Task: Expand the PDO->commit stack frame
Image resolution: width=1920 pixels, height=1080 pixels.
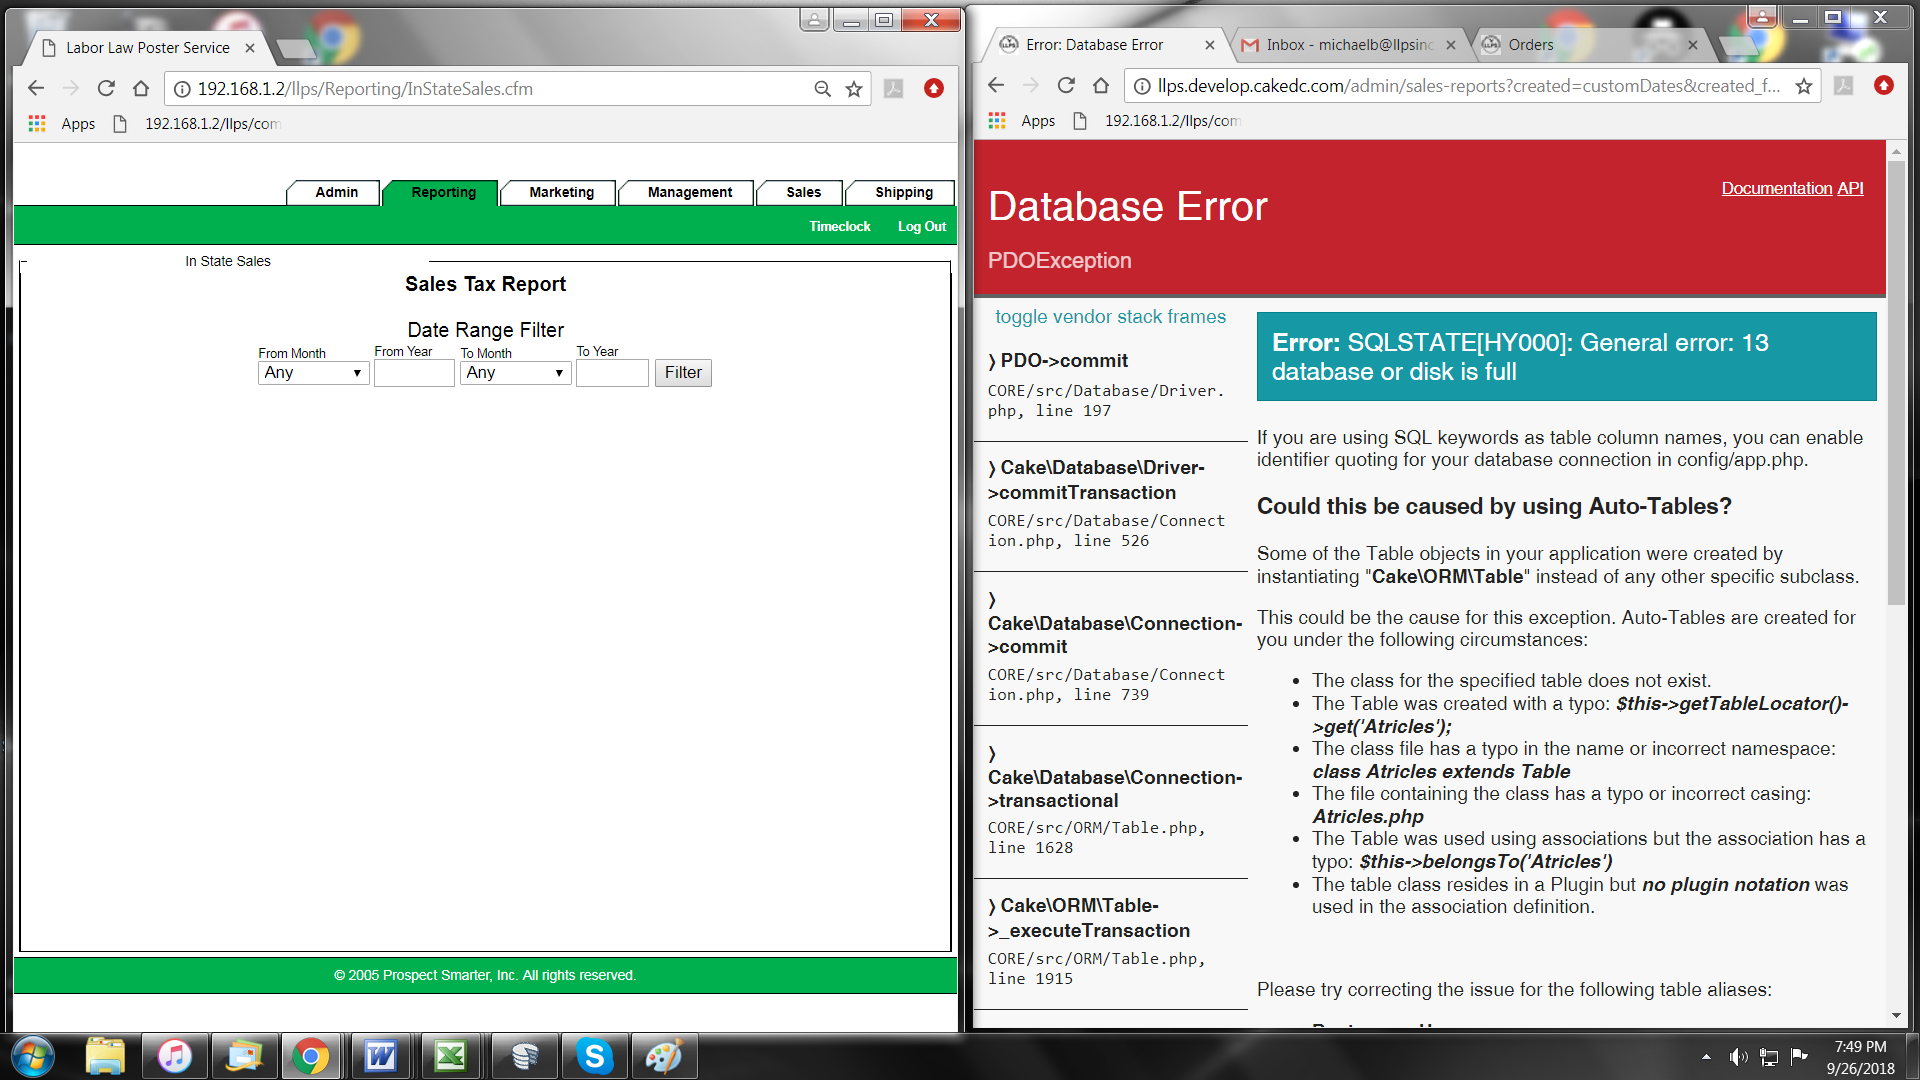Action: [x=1063, y=360]
